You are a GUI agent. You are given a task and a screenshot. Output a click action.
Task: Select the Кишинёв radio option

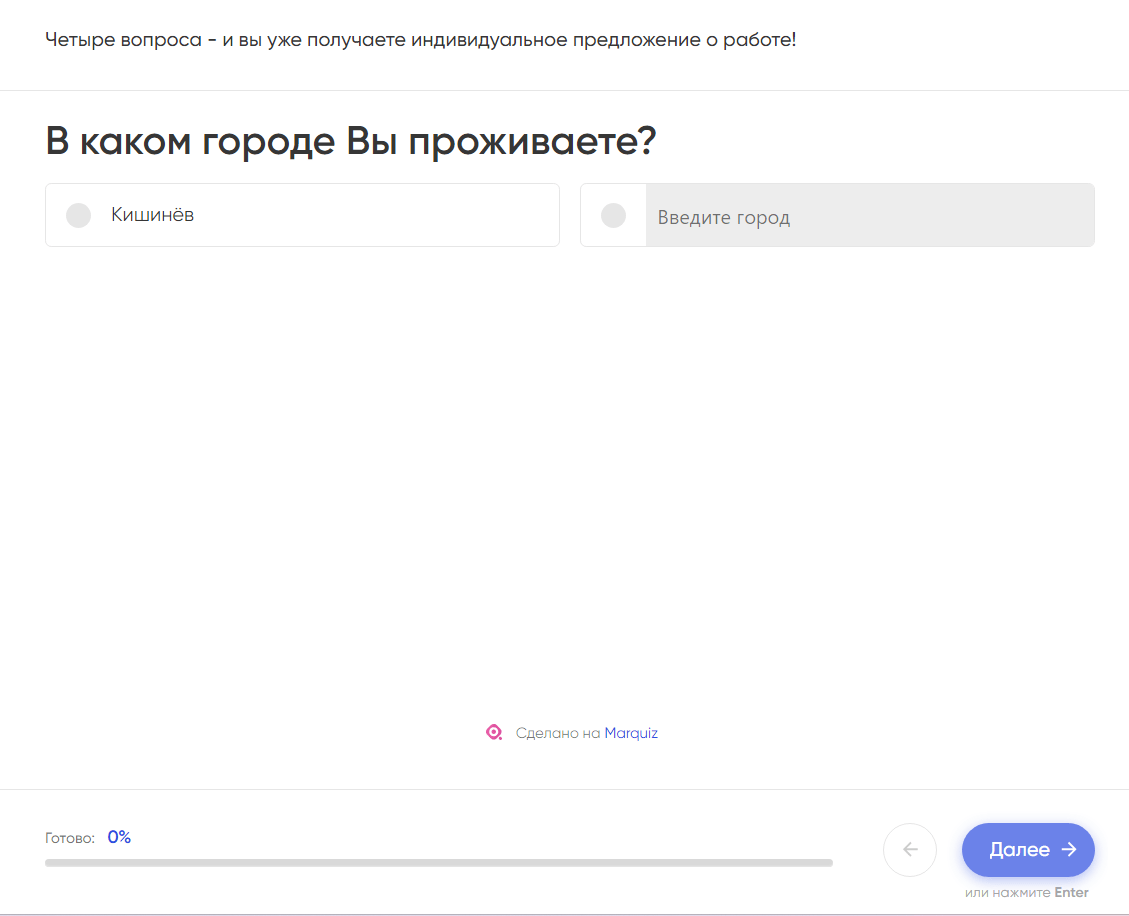tap(302, 215)
